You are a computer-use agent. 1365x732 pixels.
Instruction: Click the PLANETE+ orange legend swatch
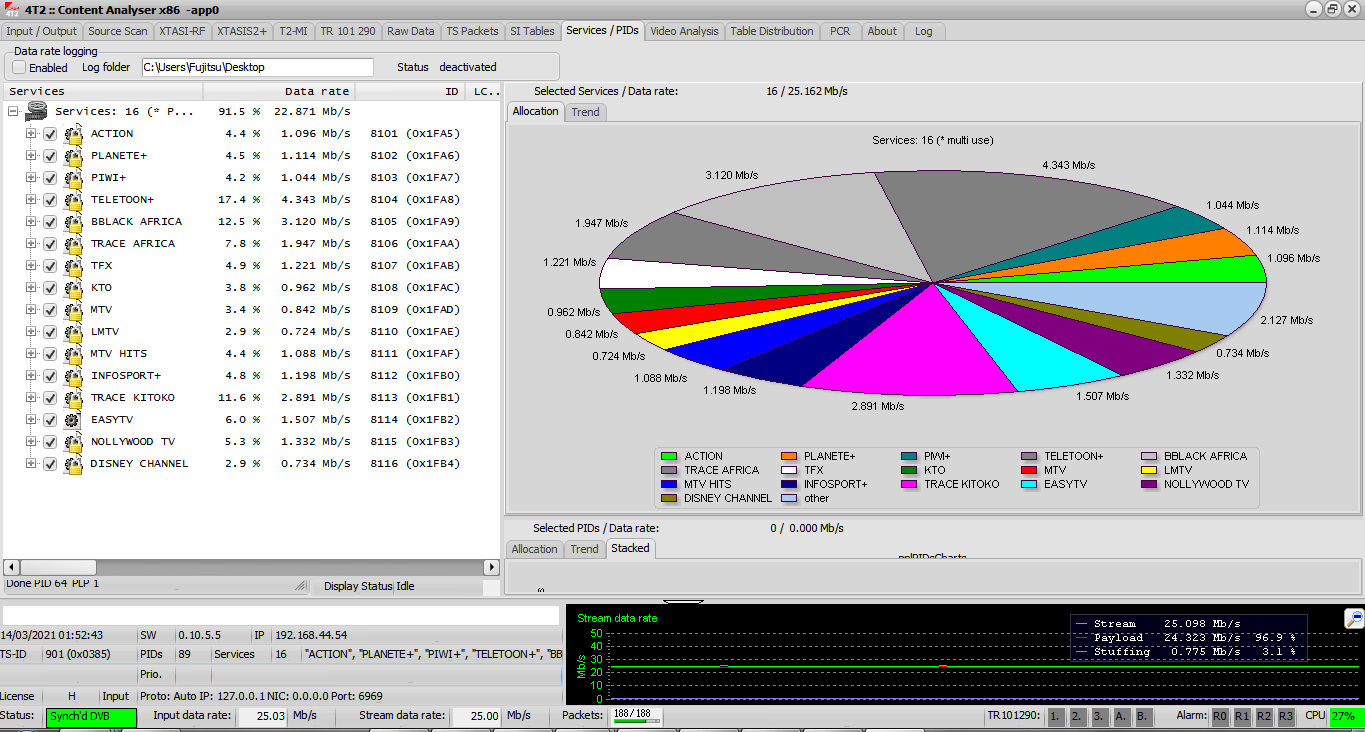pyautogui.click(x=789, y=456)
